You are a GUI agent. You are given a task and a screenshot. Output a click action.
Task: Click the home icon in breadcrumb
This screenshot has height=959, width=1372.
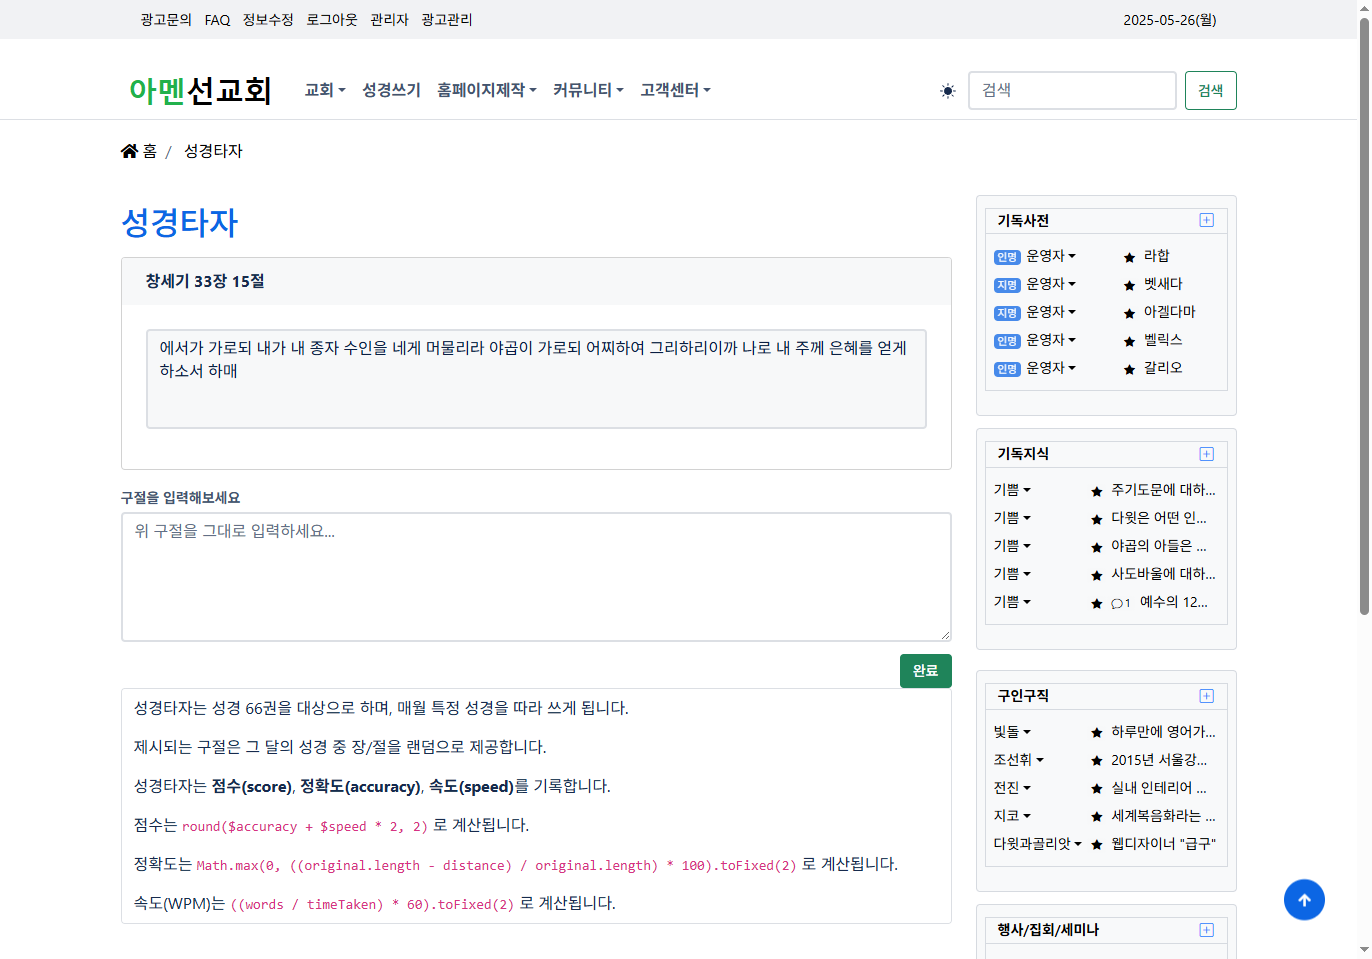click(x=129, y=151)
